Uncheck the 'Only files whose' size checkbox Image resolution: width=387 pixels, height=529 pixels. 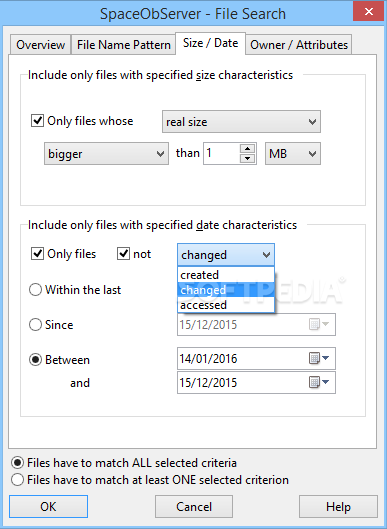click(x=37, y=121)
